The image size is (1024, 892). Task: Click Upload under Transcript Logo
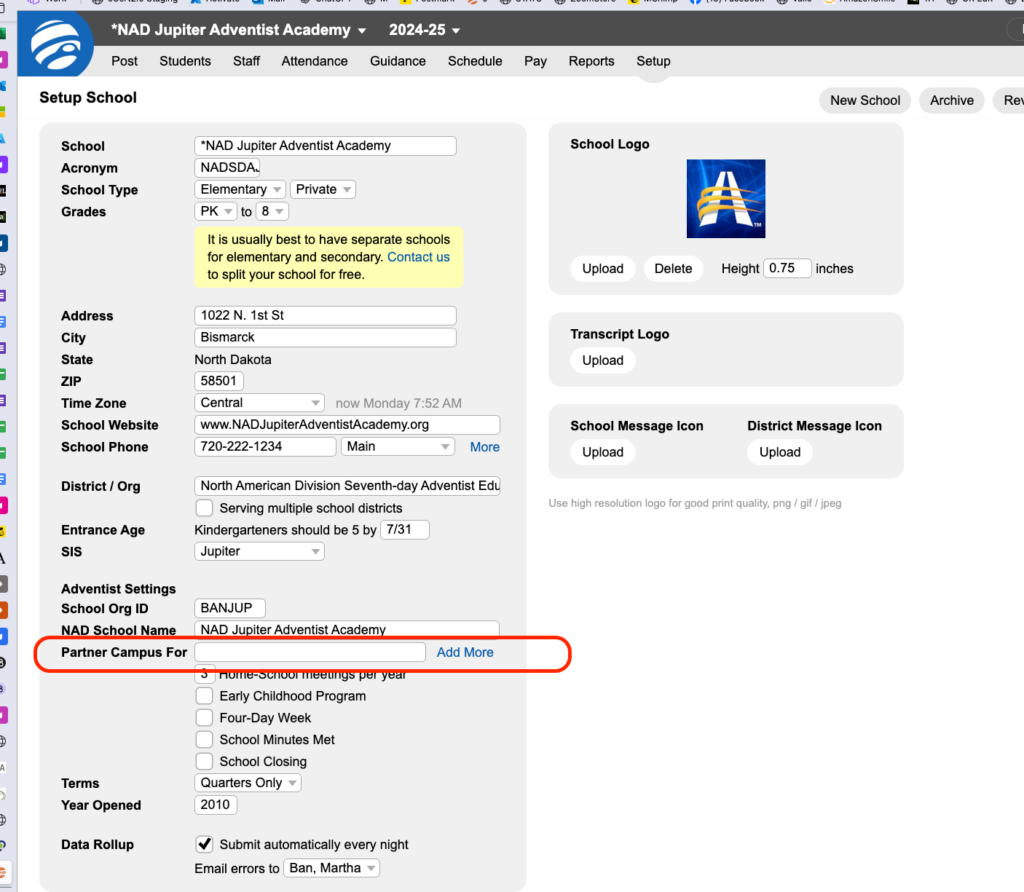point(602,360)
